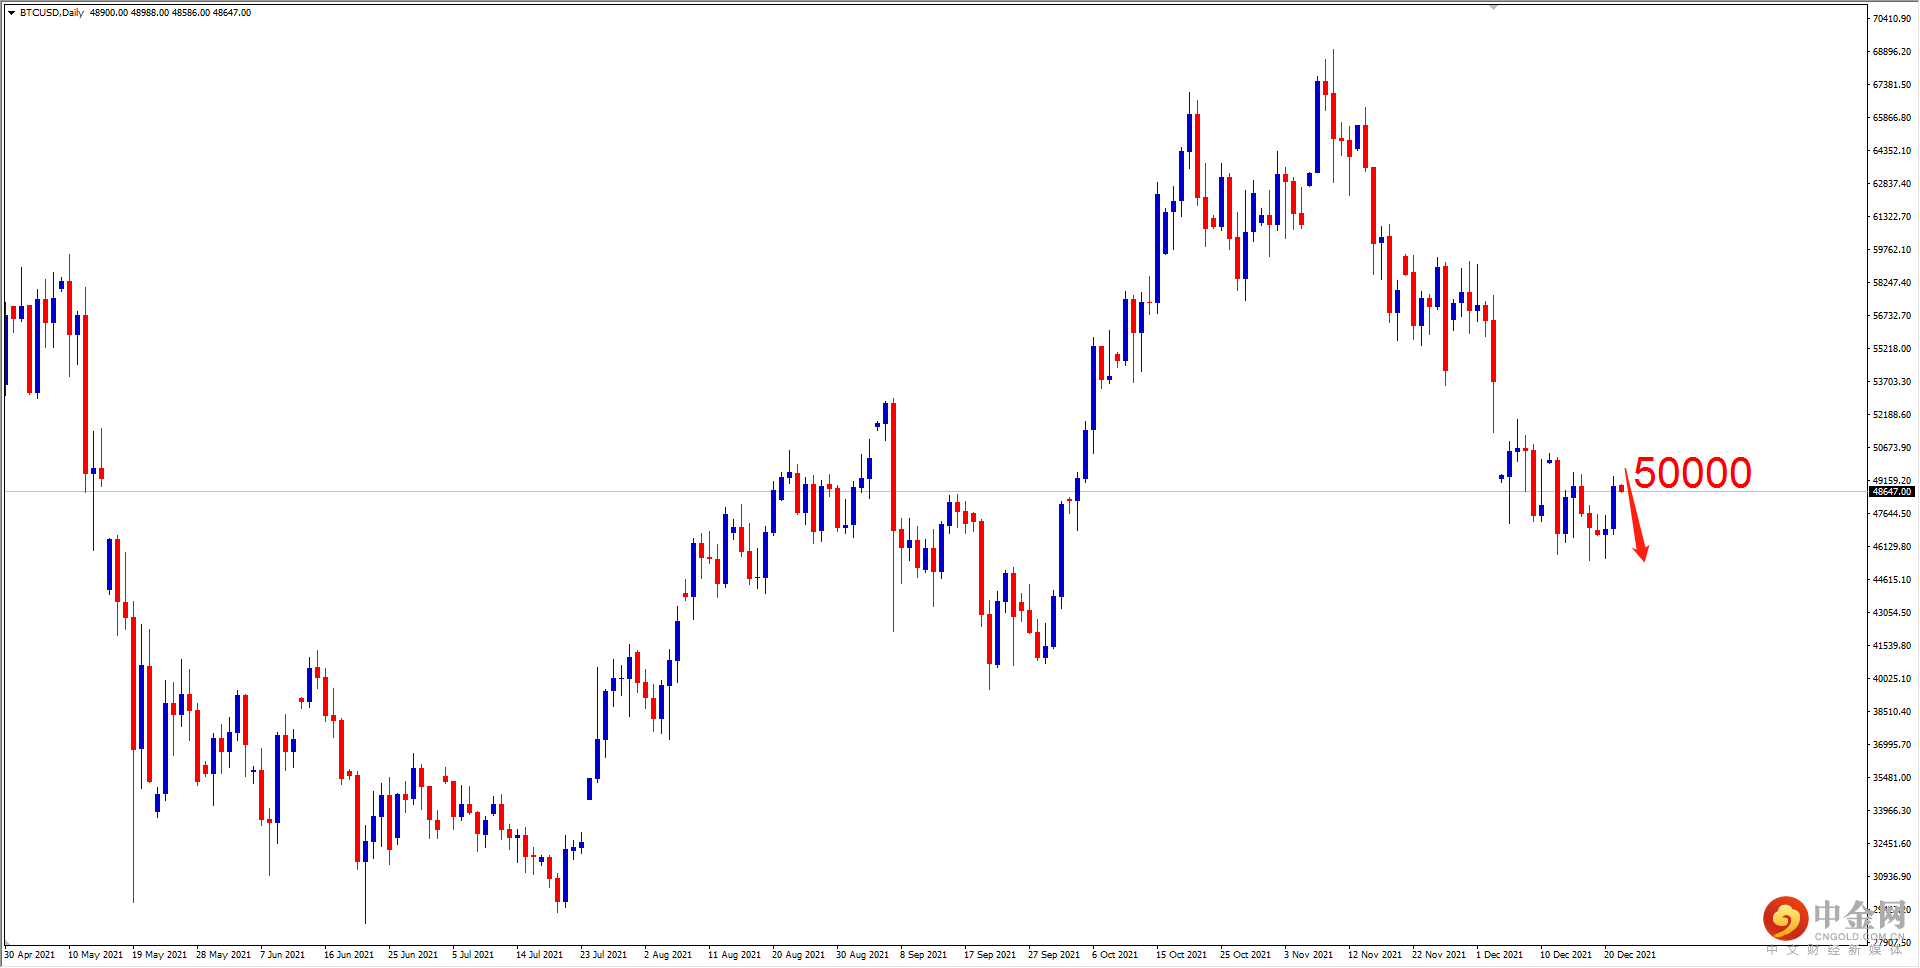Image resolution: width=1920 pixels, height=968 pixels.
Task: Click the 19 May 2021 date label
Action: [x=159, y=955]
